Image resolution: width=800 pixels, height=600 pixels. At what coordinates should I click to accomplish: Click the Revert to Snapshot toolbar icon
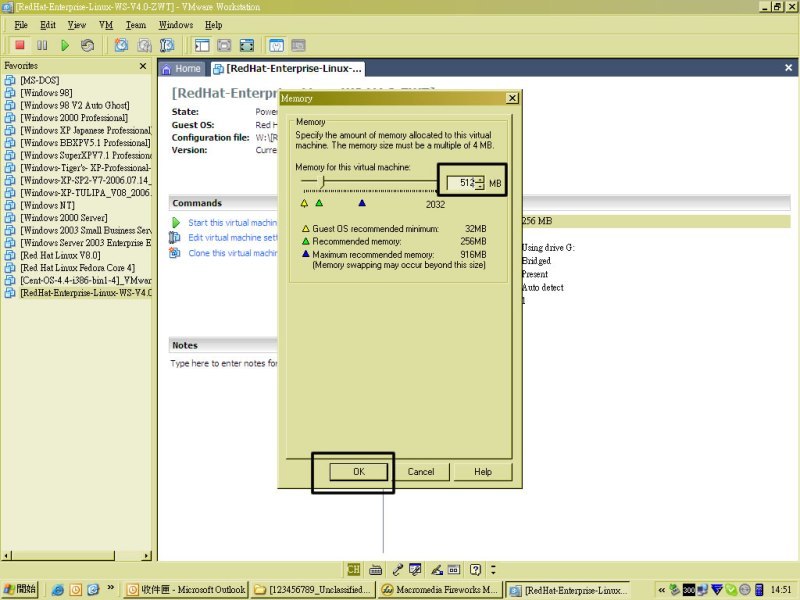[144, 45]
